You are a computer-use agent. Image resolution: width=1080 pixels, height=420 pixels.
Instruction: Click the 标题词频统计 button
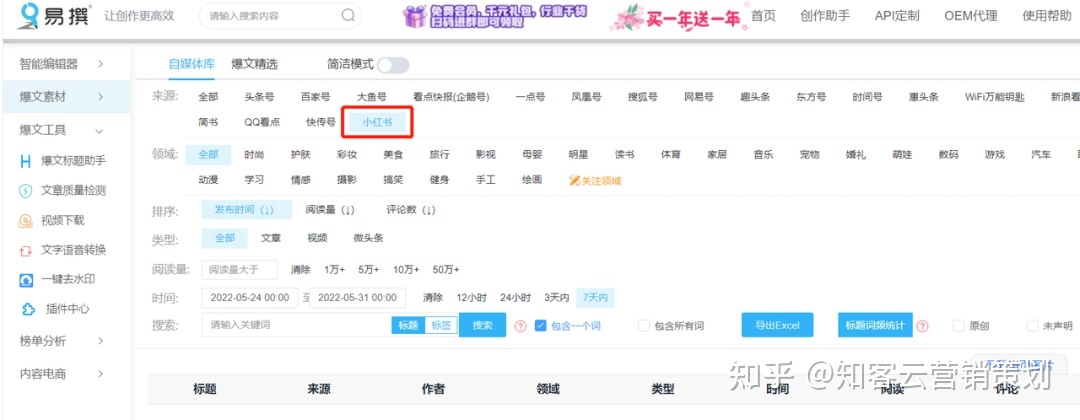[875, 325]
